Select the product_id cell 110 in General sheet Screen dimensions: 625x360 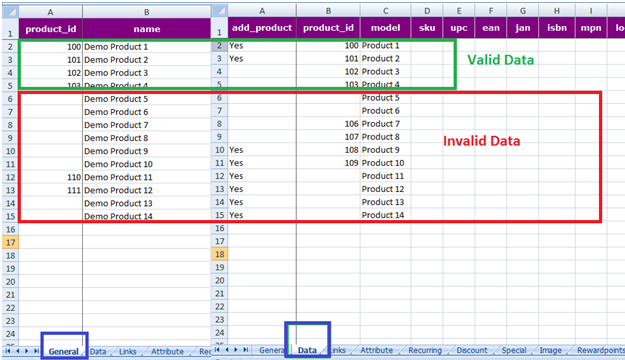51,177
